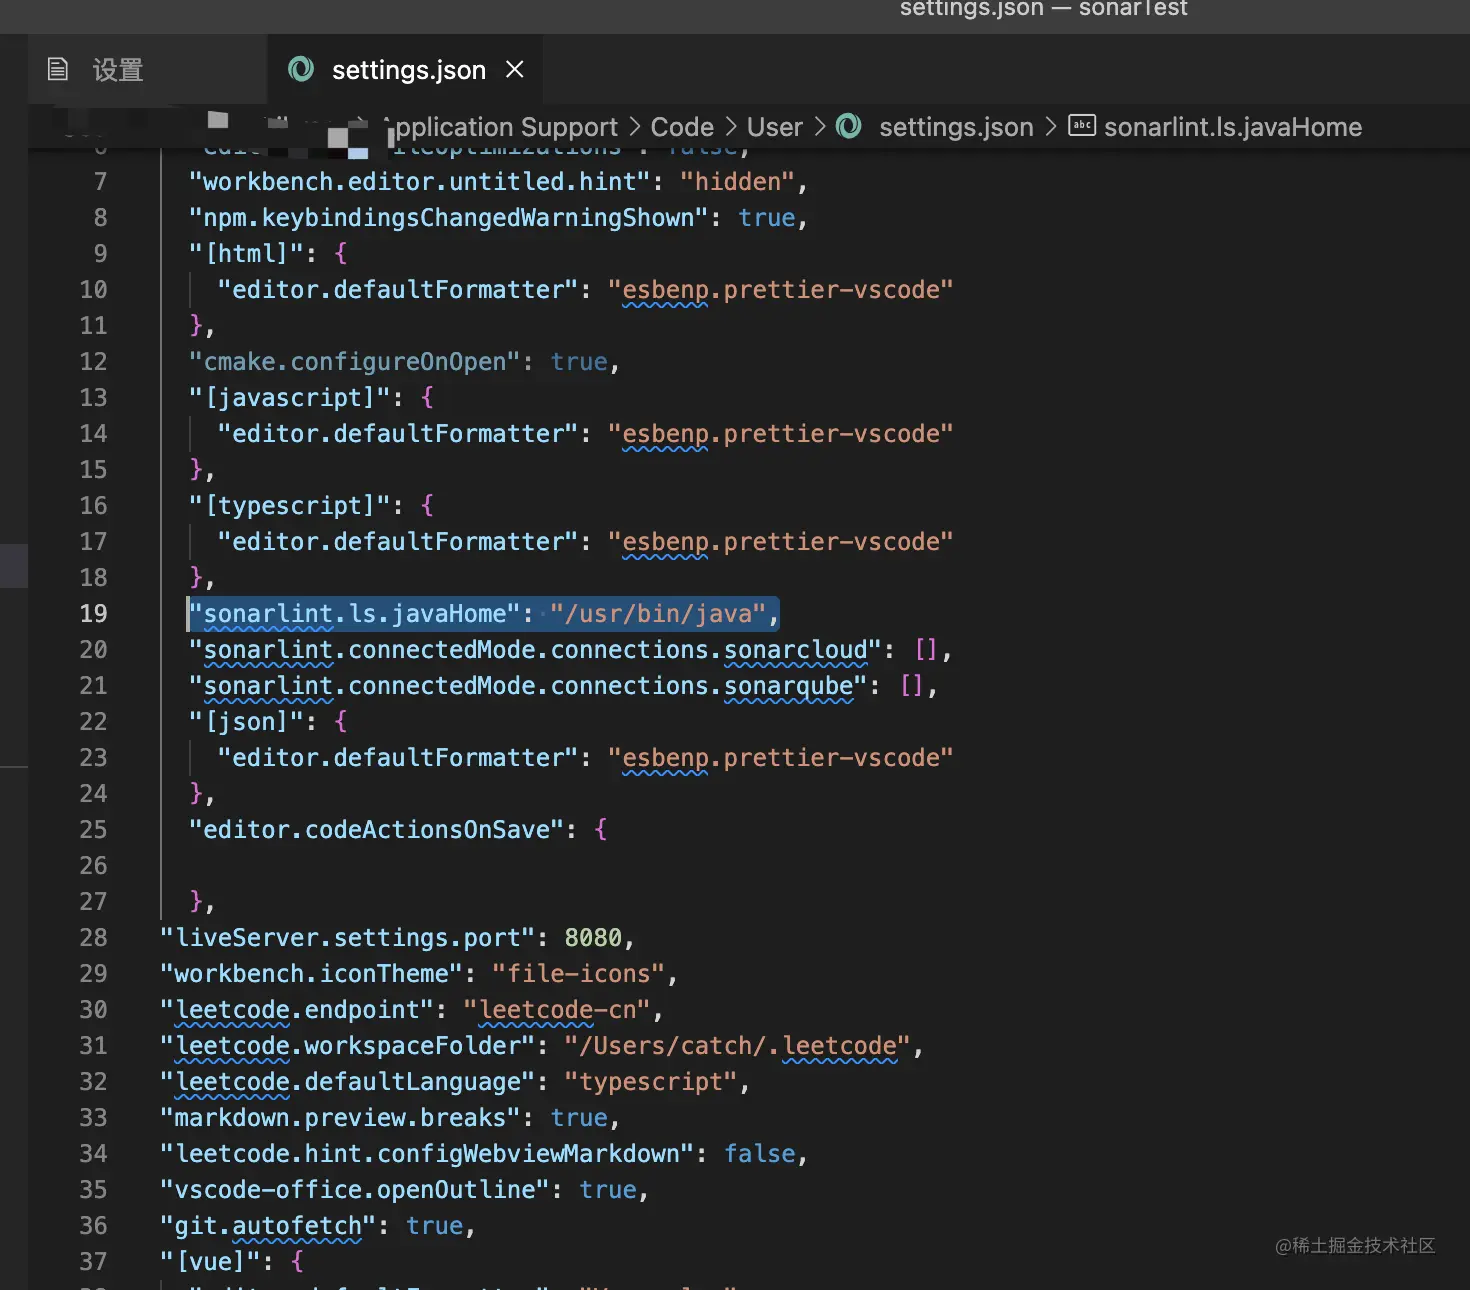Click the false value on line 34
Screen dimensions: 1470x1290
(760, 1154)
